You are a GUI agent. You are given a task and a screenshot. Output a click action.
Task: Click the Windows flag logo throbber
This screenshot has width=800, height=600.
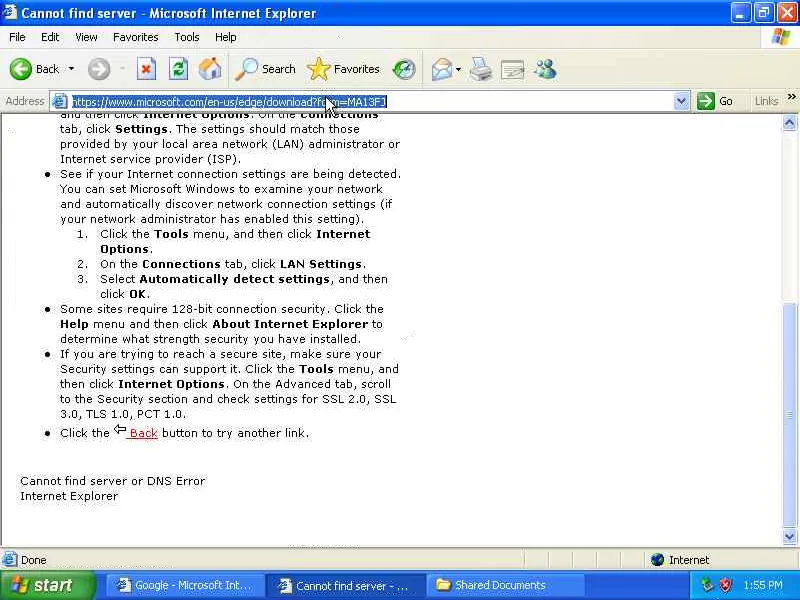(781, 37)
